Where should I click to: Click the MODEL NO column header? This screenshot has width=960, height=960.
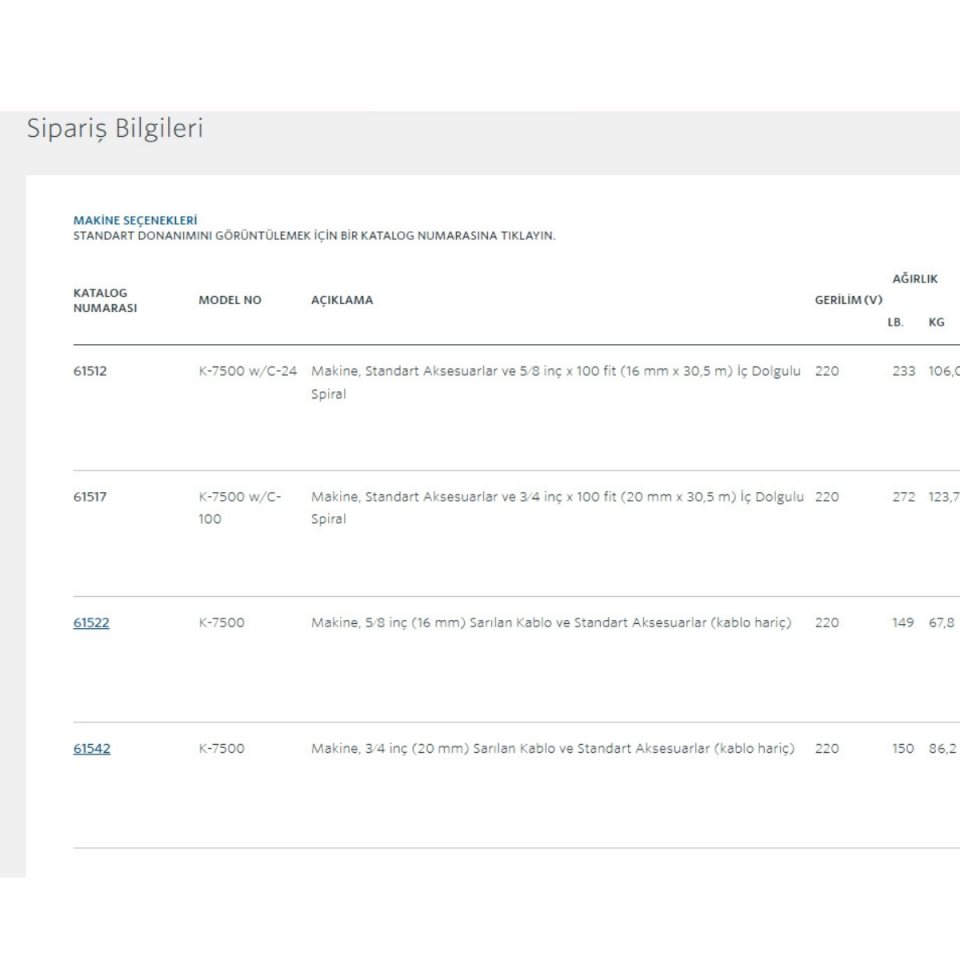pyautogui.click(x=230, y=300)
